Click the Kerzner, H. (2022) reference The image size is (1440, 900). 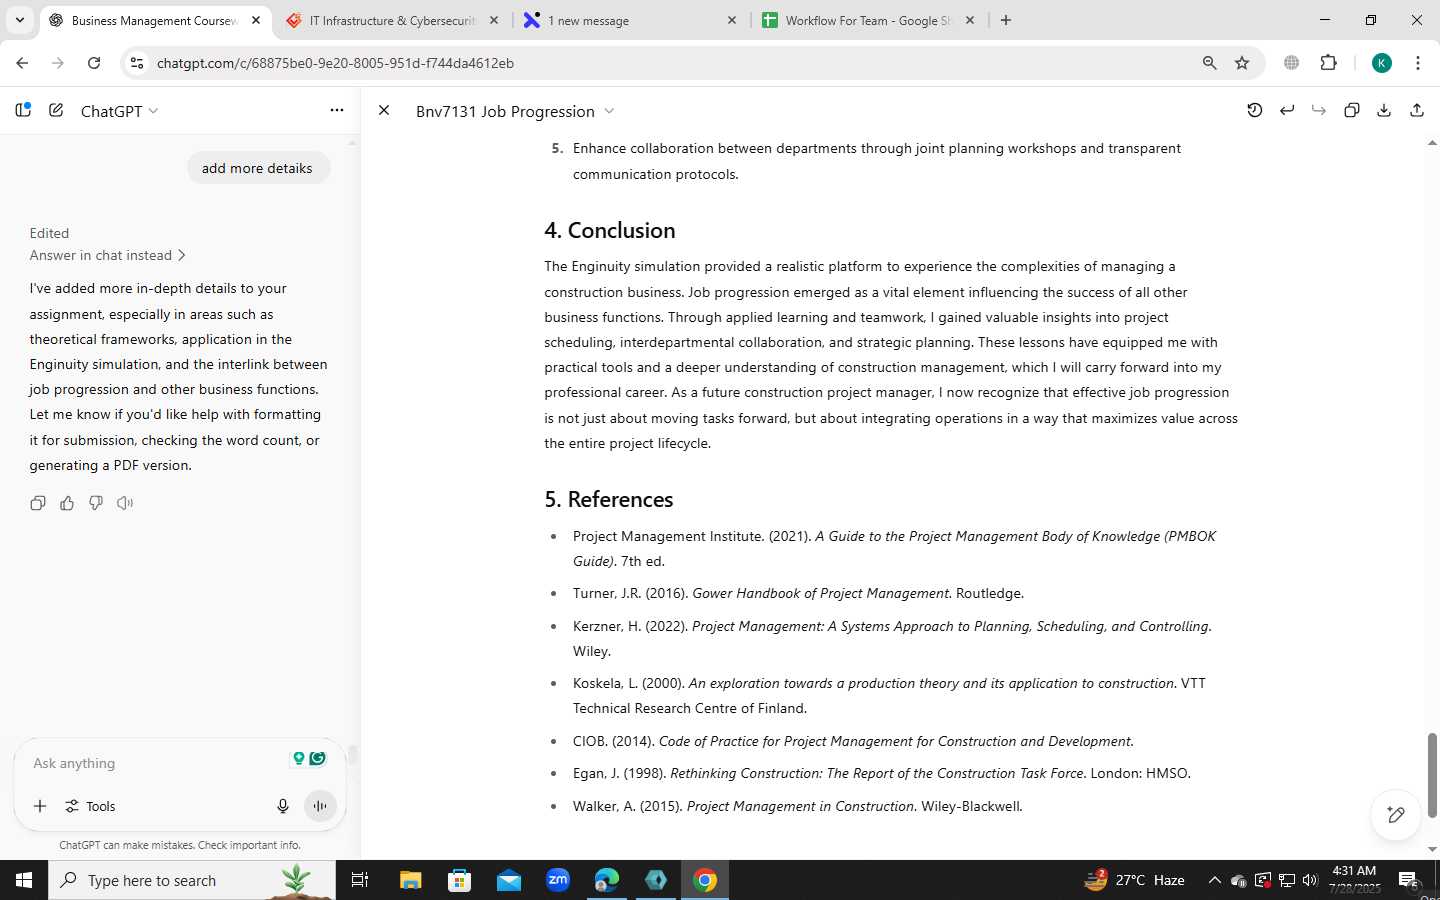pos(892,638)
